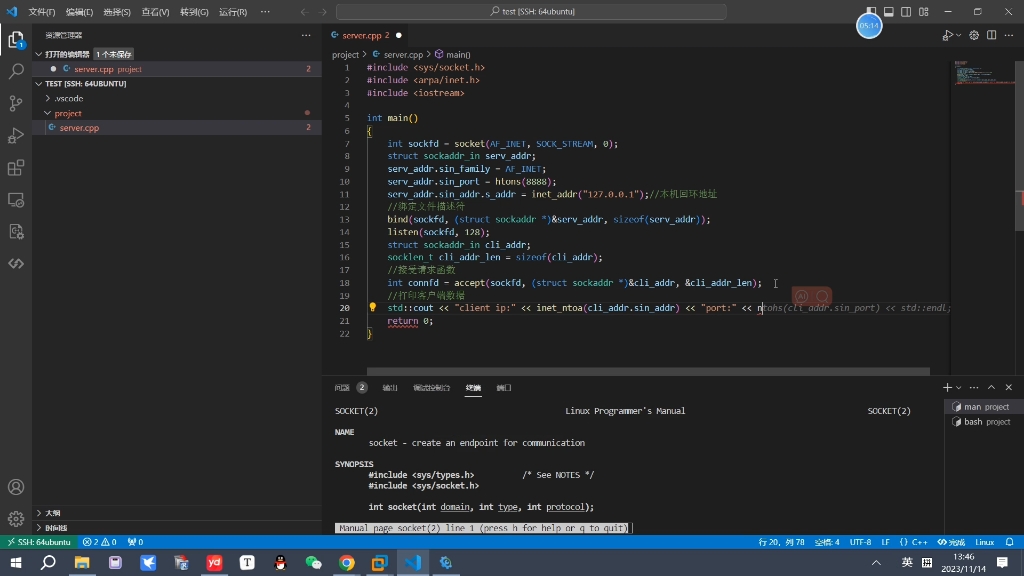Click the SSH: 64ubuntu remote indicator
1024x576 pixels.
[39, 542]
